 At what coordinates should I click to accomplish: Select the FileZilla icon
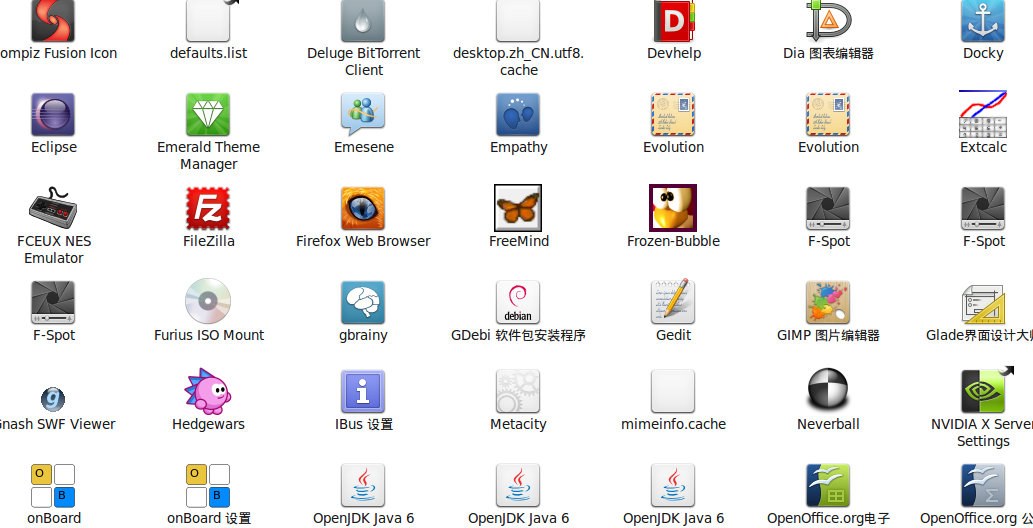[208, 208]
